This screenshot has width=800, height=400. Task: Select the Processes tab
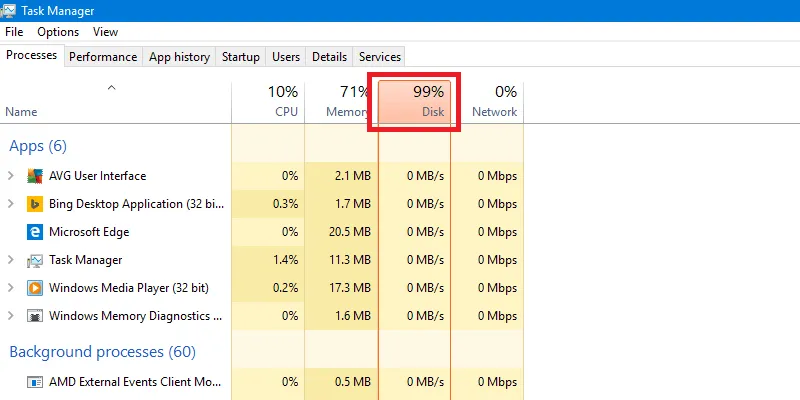coord(32,55)
